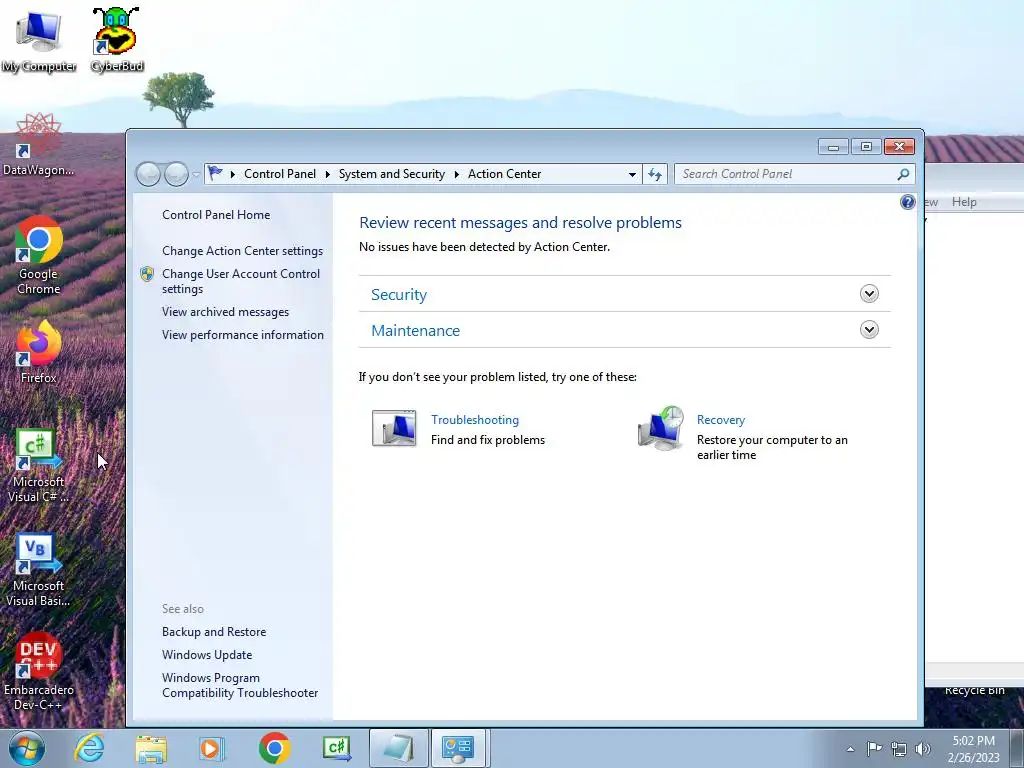Click the Troubleshooting computer icon
This screenshot has height=768, width=1024.
[394, 428]
